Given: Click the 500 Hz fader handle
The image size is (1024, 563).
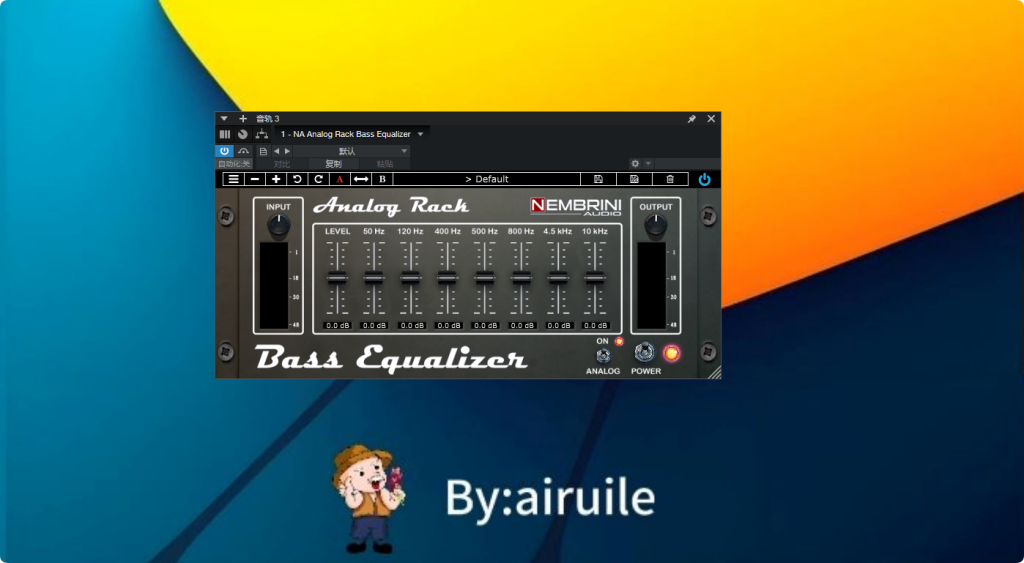Looking at the screenshot, I should (x=485, y=278).
